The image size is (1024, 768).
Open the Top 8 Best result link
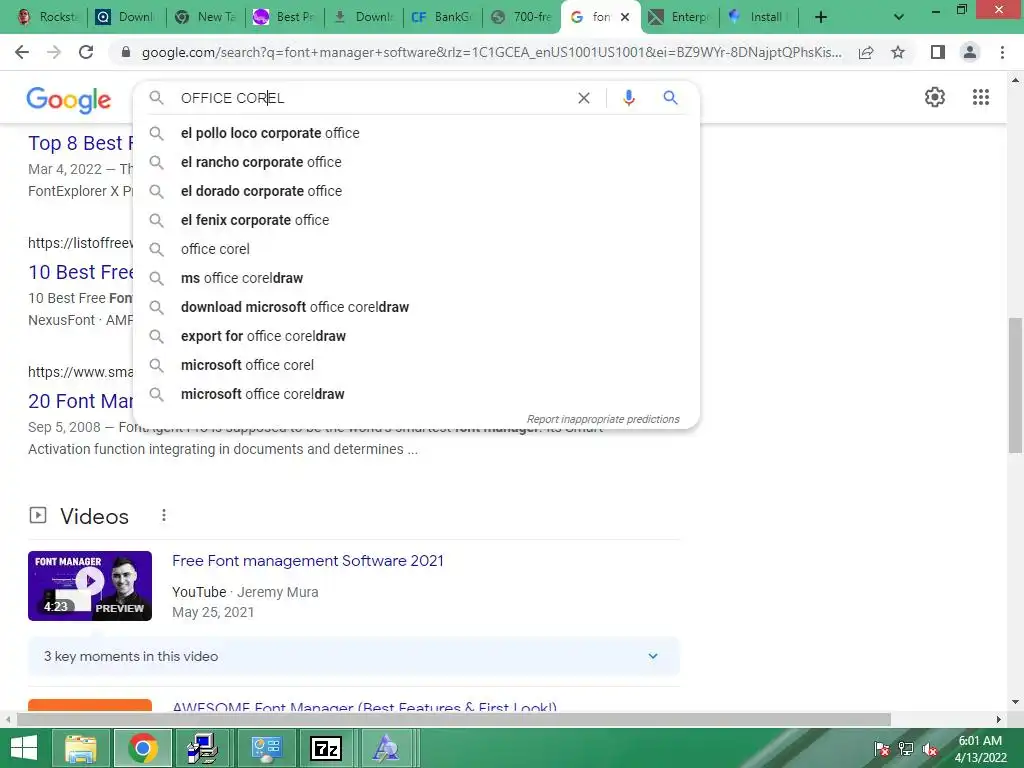[80, 143]
